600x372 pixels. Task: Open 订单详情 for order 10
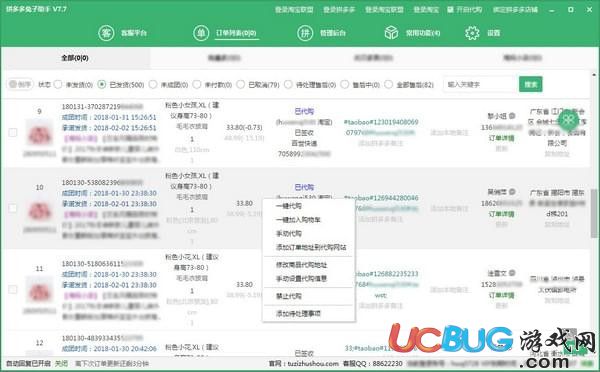coord(501,214)
